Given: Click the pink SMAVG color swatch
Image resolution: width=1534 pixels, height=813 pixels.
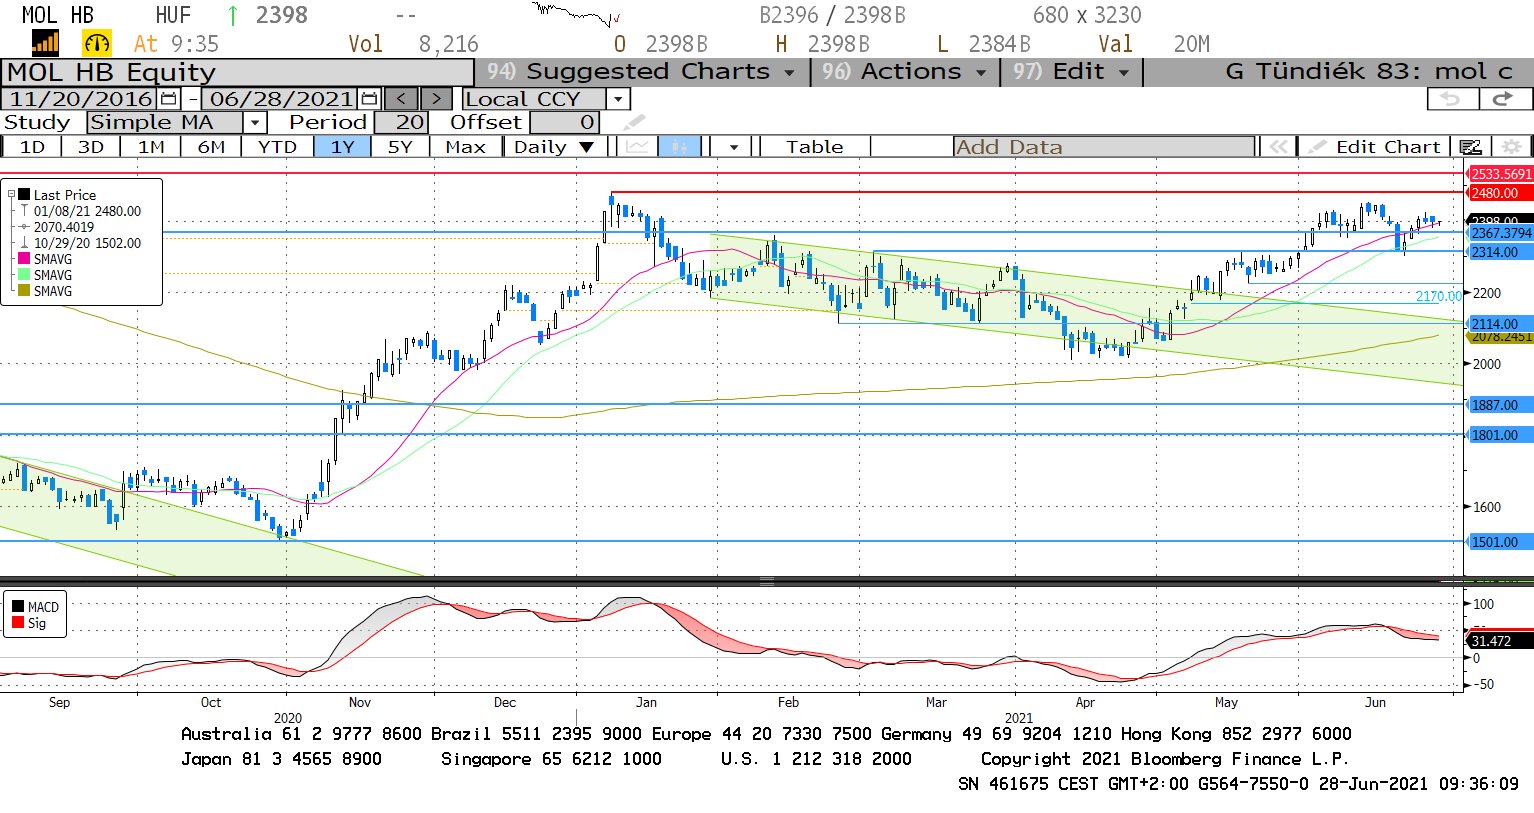Looking at the screenshot, I should 25,259.
